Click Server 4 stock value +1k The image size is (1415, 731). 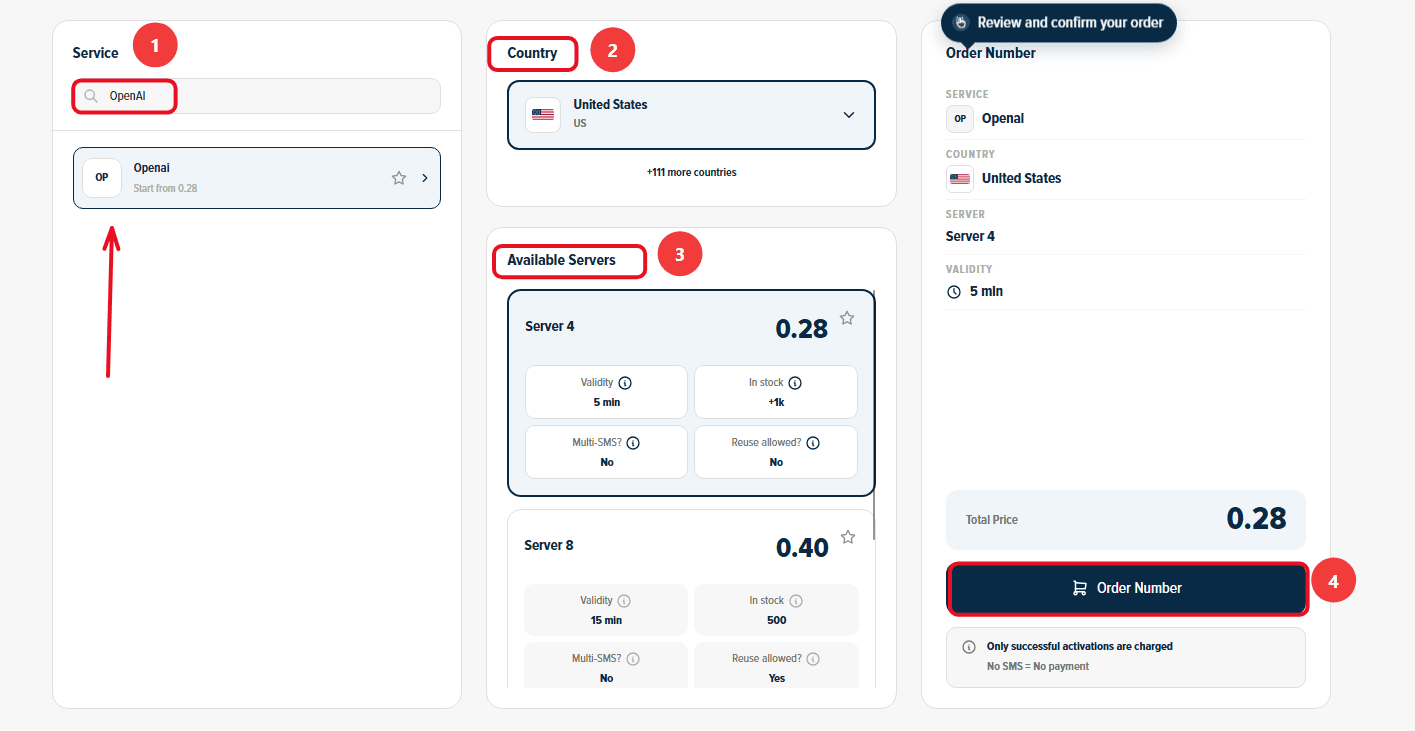[x=776, y=402]
